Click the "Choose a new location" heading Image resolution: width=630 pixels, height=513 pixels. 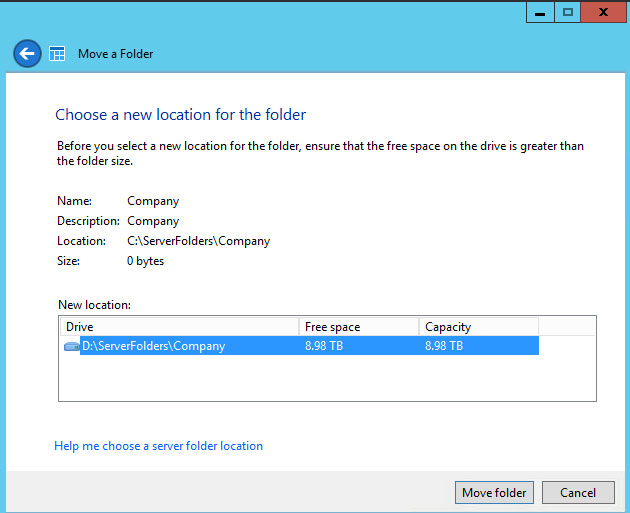(x=180, y=115)
